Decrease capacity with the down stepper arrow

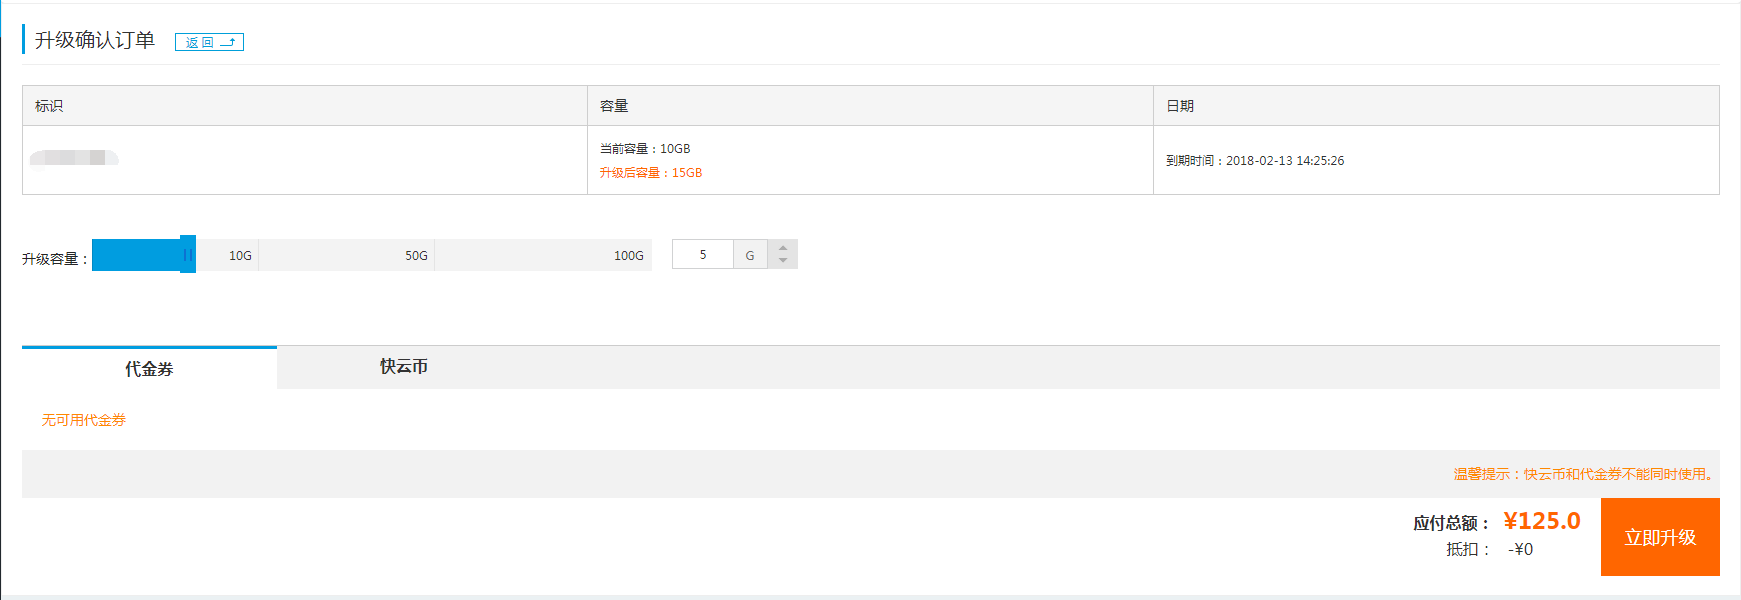point(783,261)
